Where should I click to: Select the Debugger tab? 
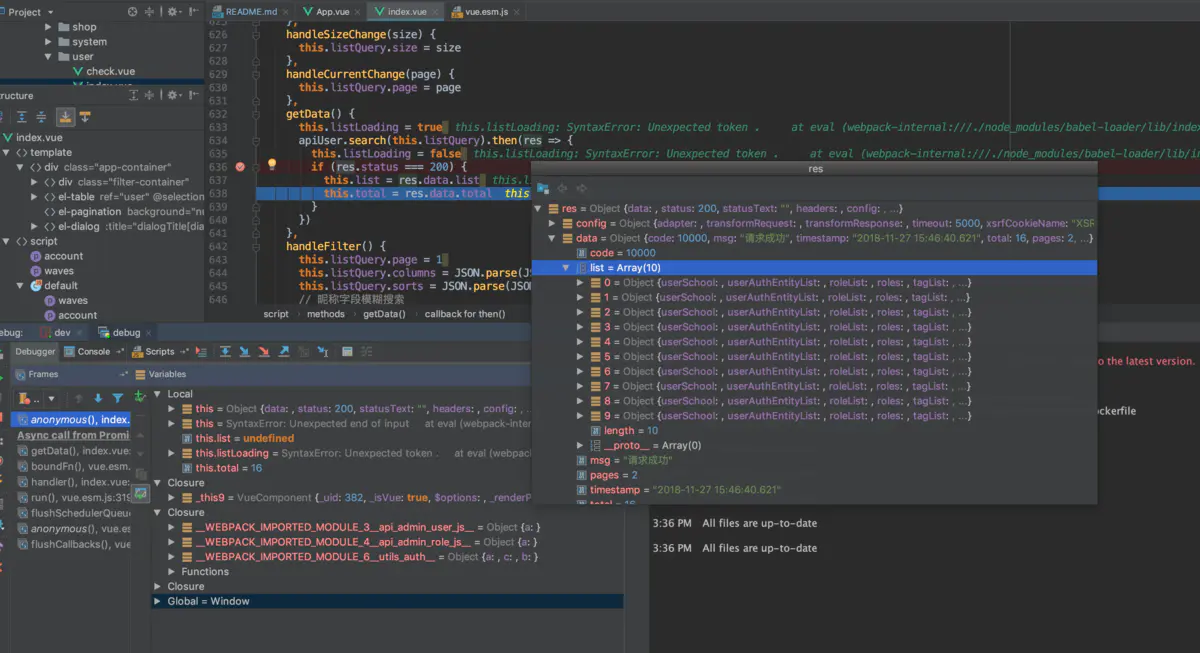point(36,351)
